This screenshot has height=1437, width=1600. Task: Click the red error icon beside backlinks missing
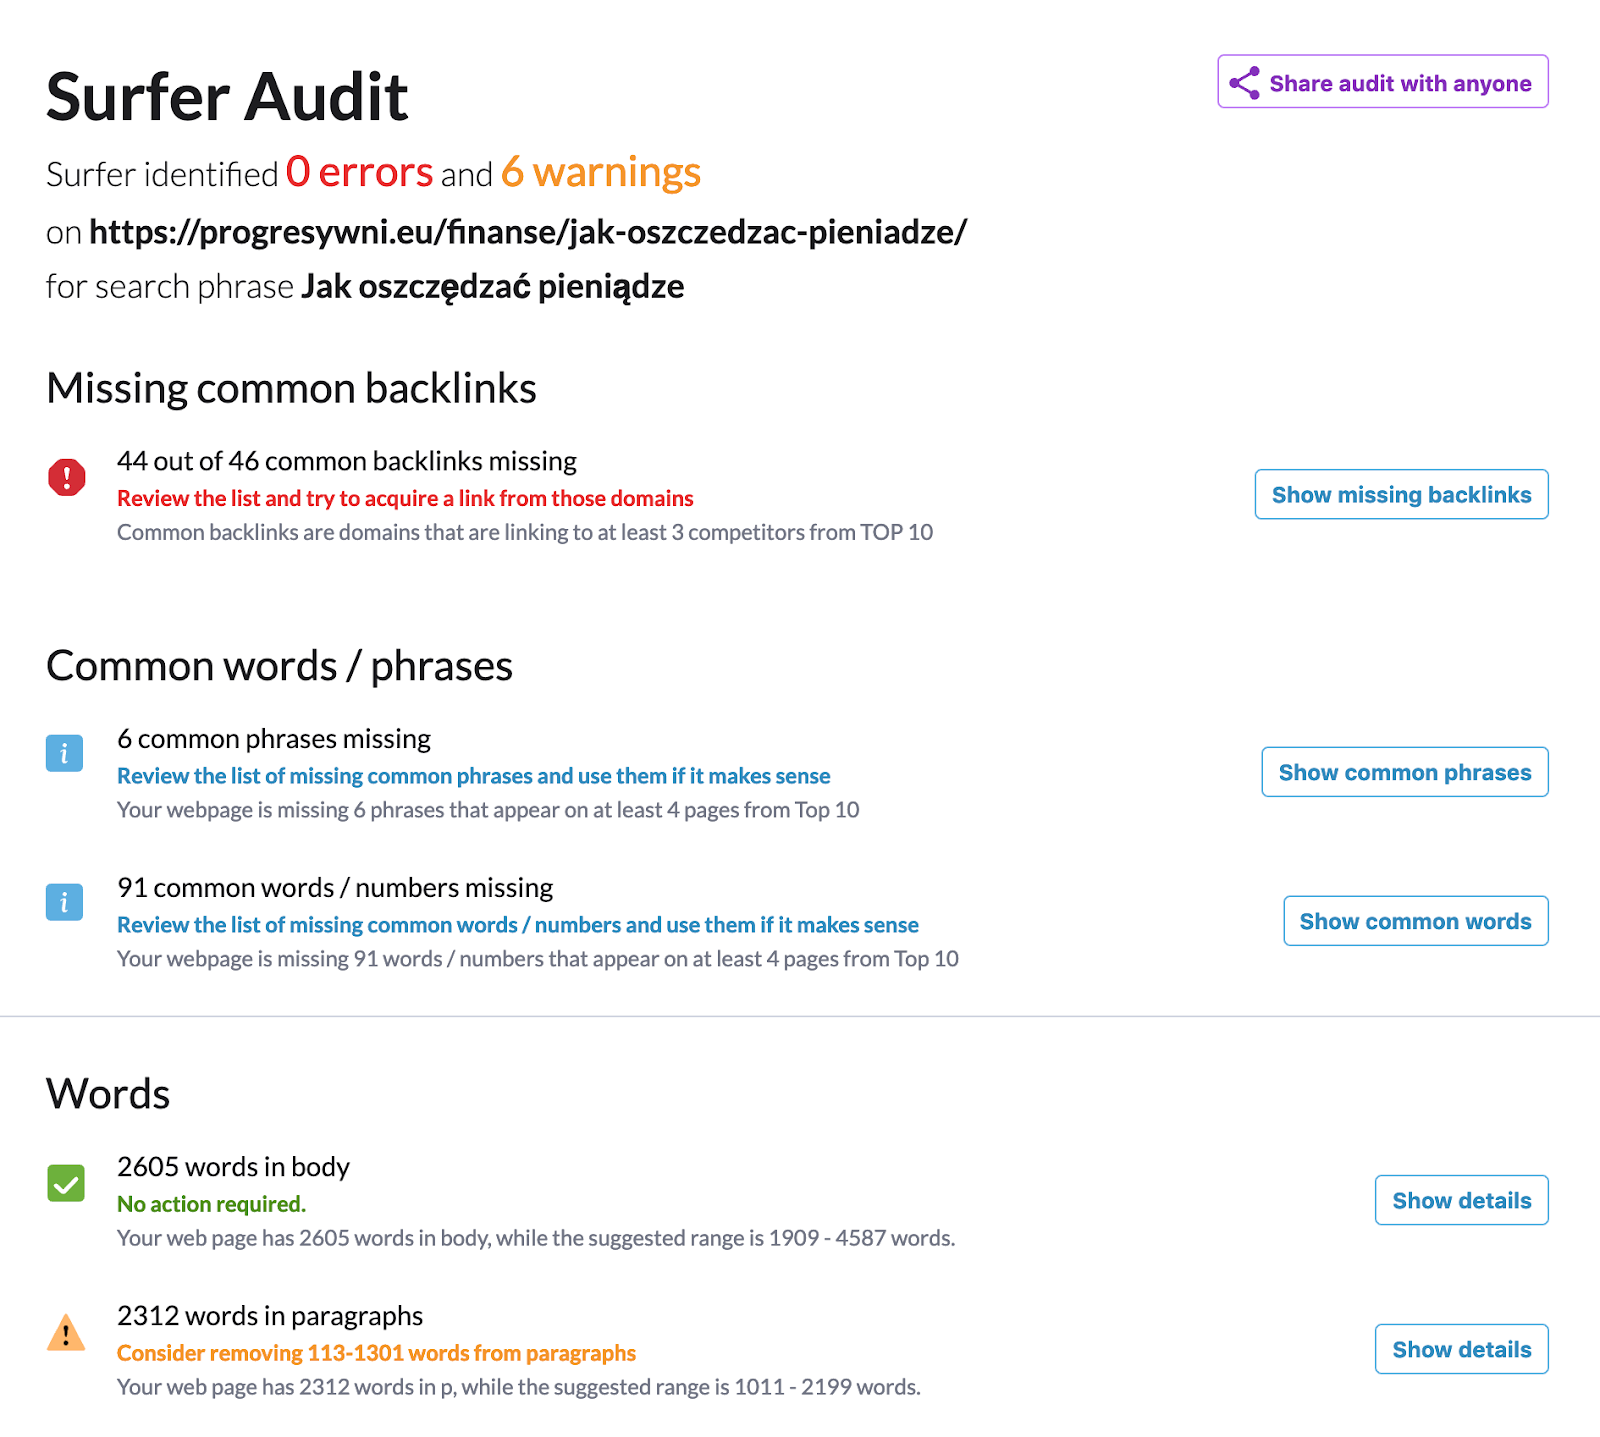pos(67,477)
